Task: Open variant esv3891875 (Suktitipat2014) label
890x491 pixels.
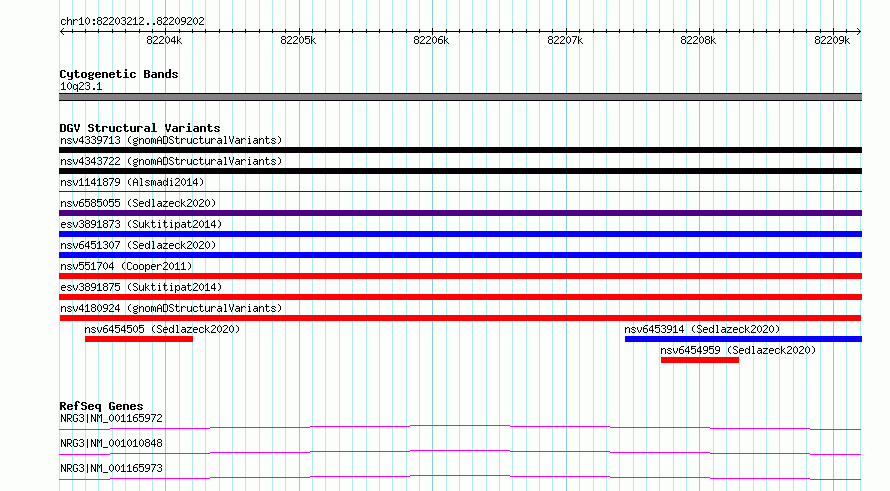Action: pos(141,287)
